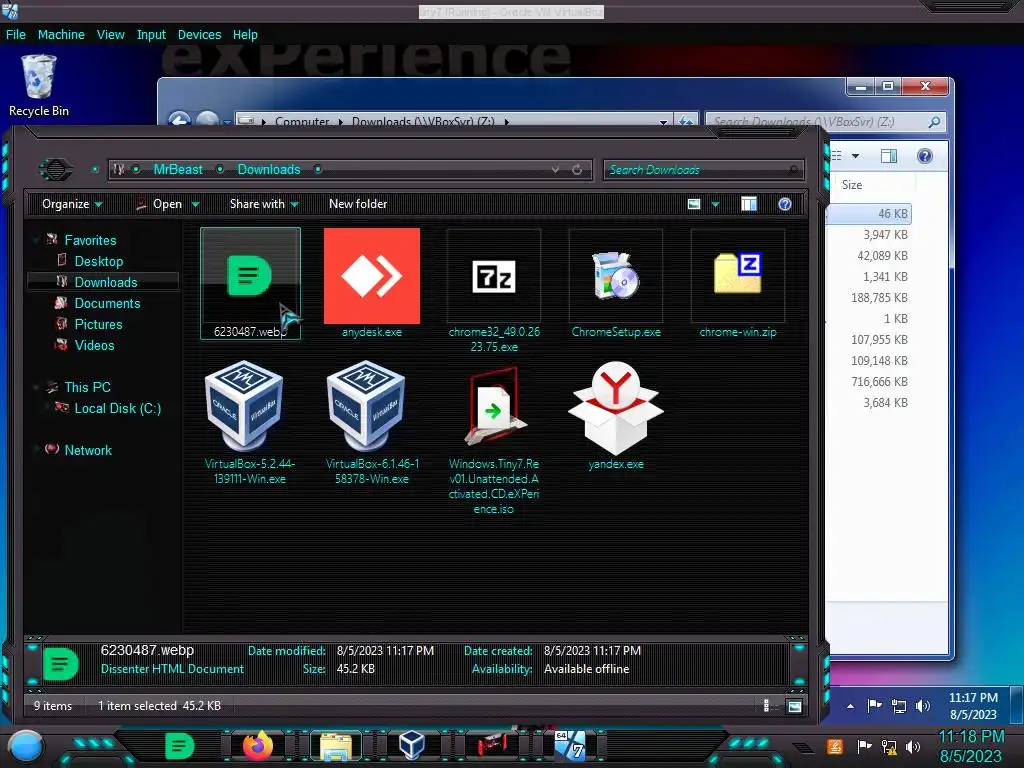The image size is (1024, 768).
Task: Open Documents in the navigation pane
Action: (x=107, y=303)
